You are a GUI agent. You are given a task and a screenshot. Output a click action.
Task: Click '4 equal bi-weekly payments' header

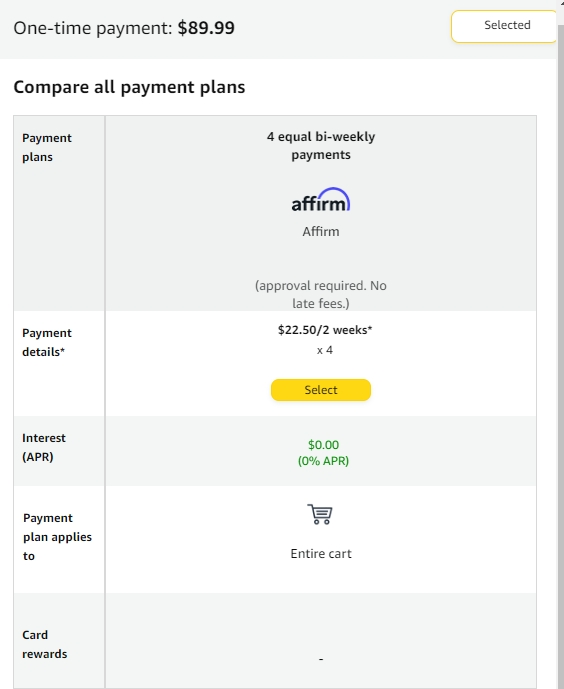[321, 145]
